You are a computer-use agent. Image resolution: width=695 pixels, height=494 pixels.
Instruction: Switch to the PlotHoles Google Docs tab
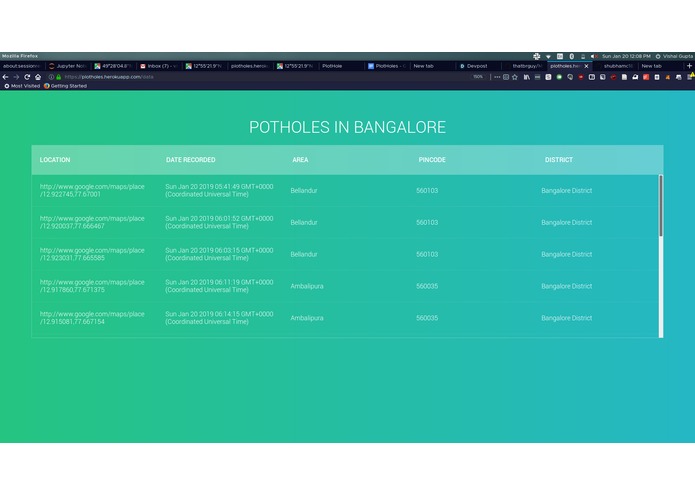[387, 66]
